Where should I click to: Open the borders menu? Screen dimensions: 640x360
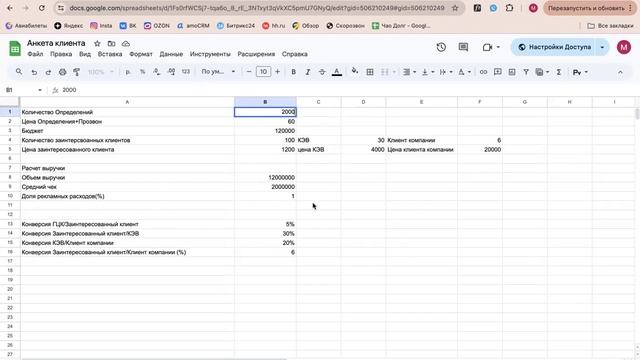(370, 72)
